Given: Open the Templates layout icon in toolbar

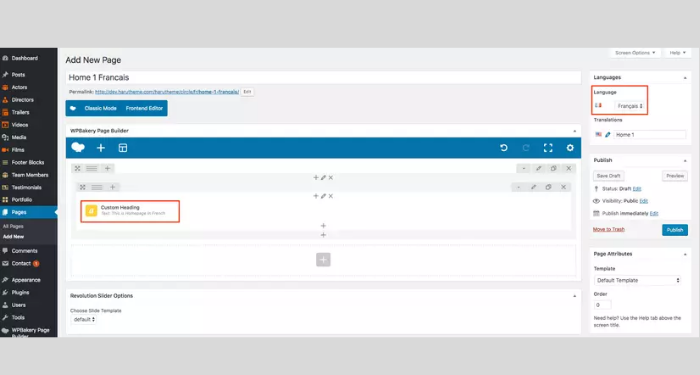Looking at the screenshot, I should (x=123, y=148).
